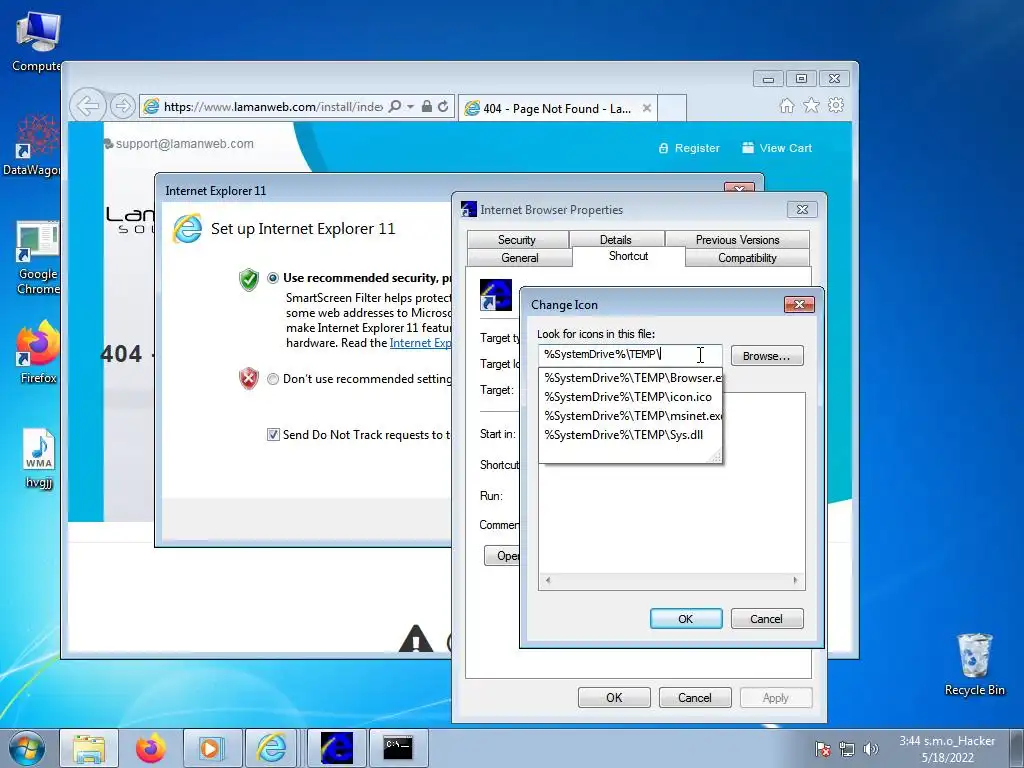Open address bar autocomplete dropdown arrow
This screenshot has height=768, width=1024.
410,106
